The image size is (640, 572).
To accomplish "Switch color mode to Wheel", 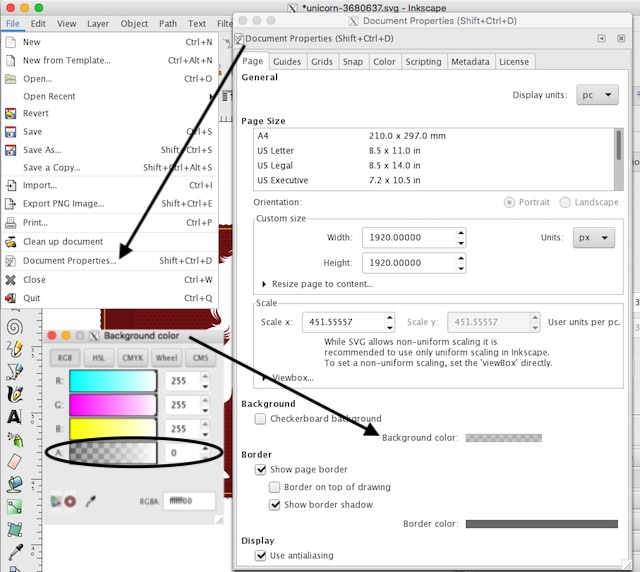I will (x=167, y=358).
